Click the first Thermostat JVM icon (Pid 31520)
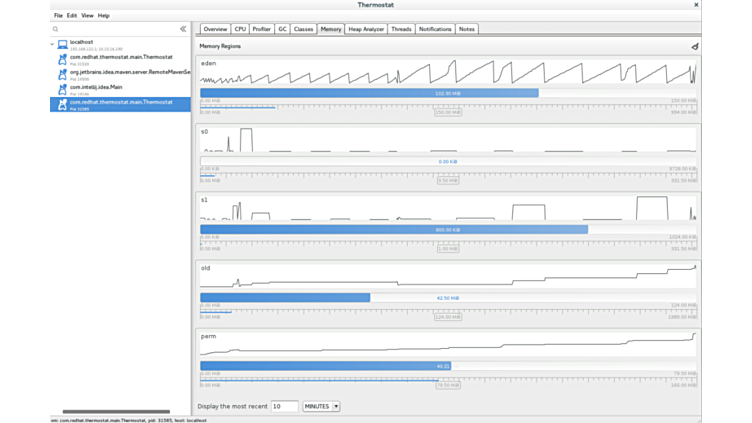The height and width of the screenshot is (423, 752). [x=62, y=60]
